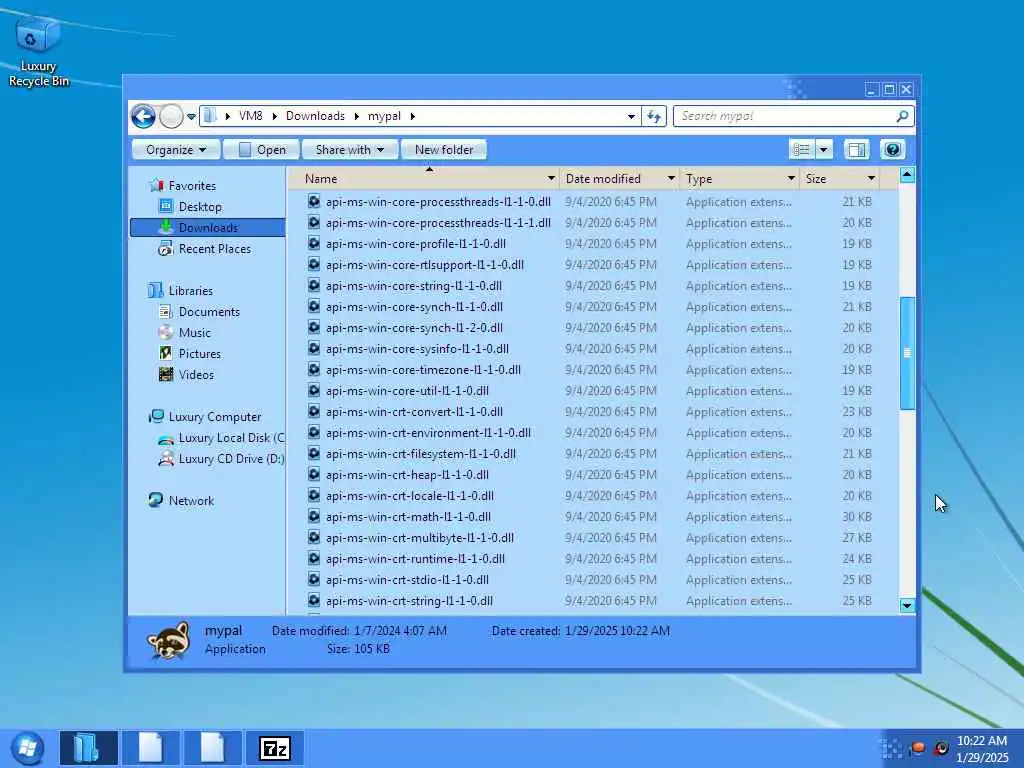Select Network in the navigation pane

coord(182,500)
